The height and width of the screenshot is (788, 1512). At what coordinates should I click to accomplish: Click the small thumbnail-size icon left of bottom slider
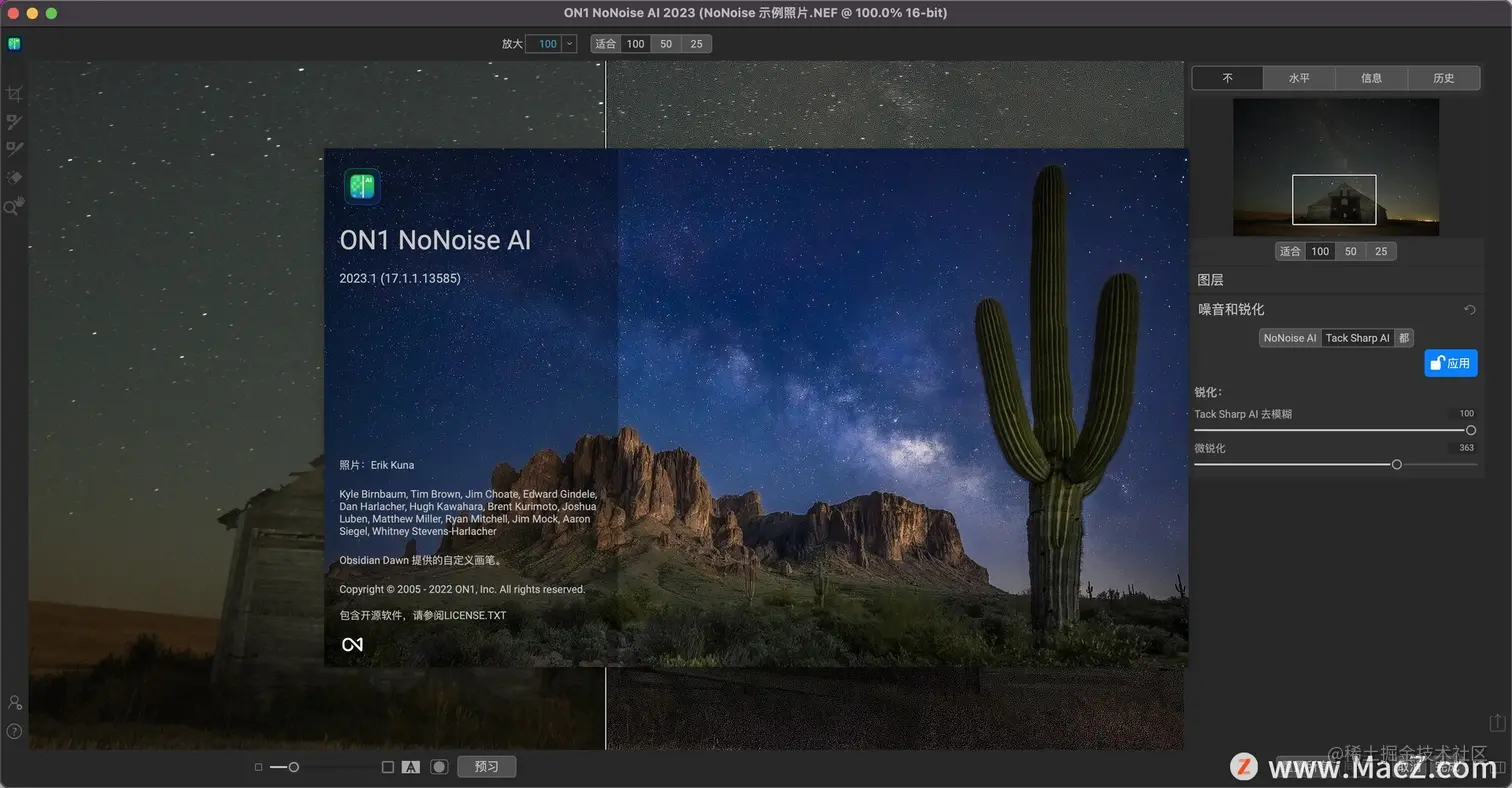coord(258,767)
